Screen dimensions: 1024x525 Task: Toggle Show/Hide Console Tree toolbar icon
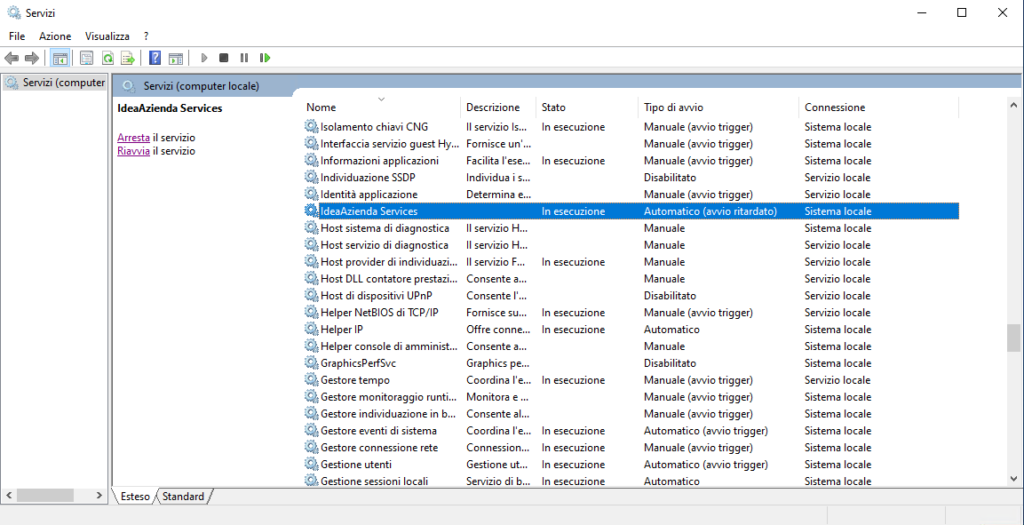point(60,58)
